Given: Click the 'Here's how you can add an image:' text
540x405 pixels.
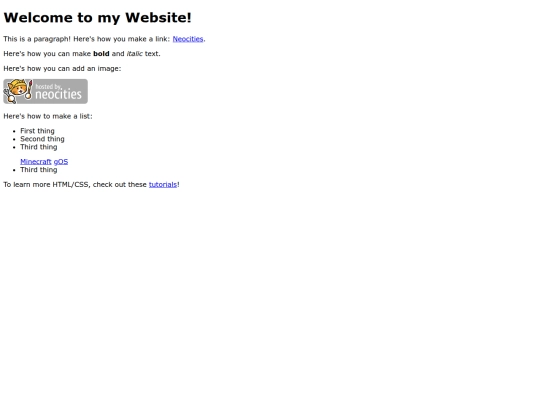Looking at the screenshot, I should [x=62, y=69].
